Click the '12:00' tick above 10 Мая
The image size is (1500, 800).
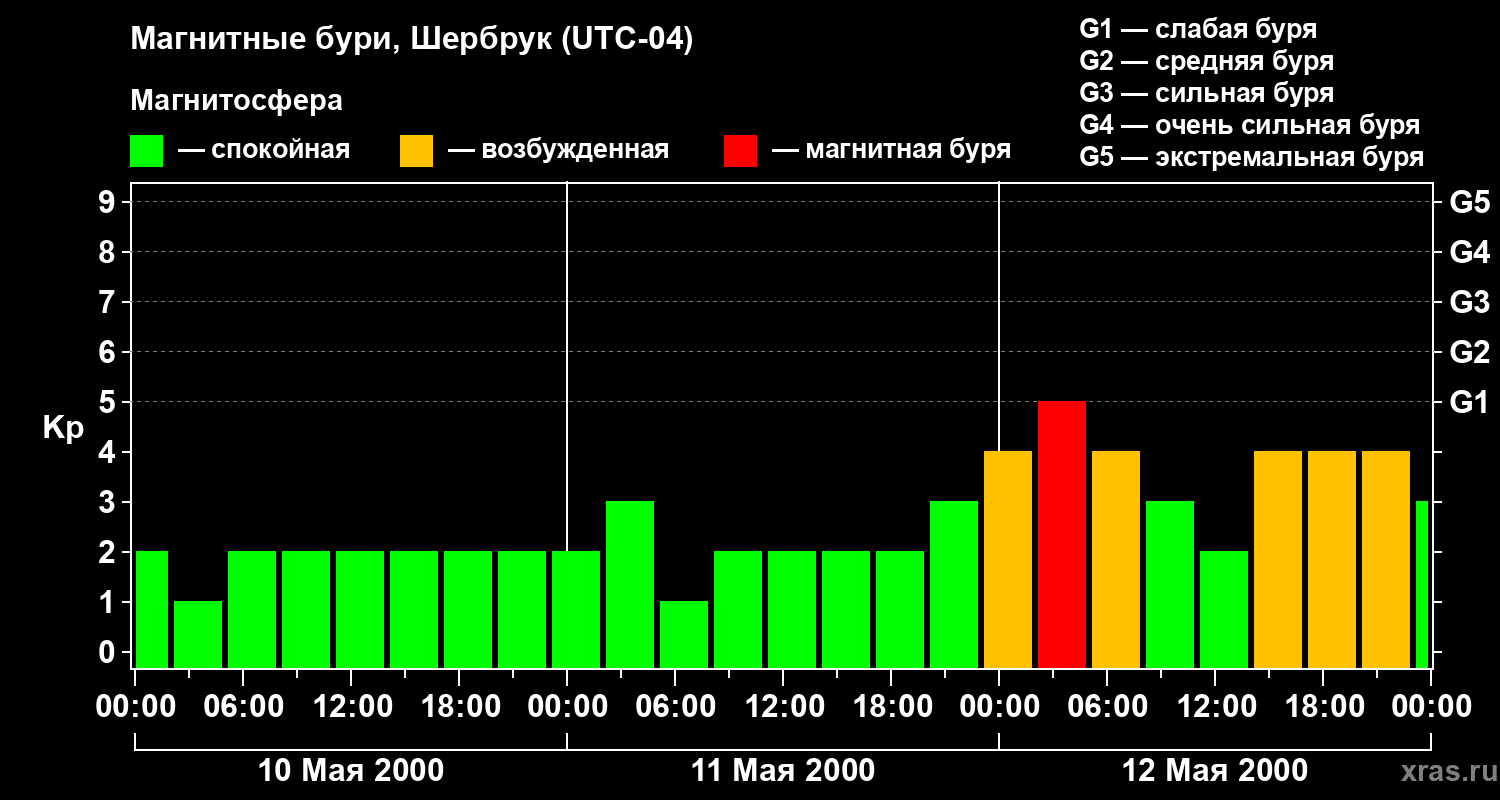(x=351, y=707)
